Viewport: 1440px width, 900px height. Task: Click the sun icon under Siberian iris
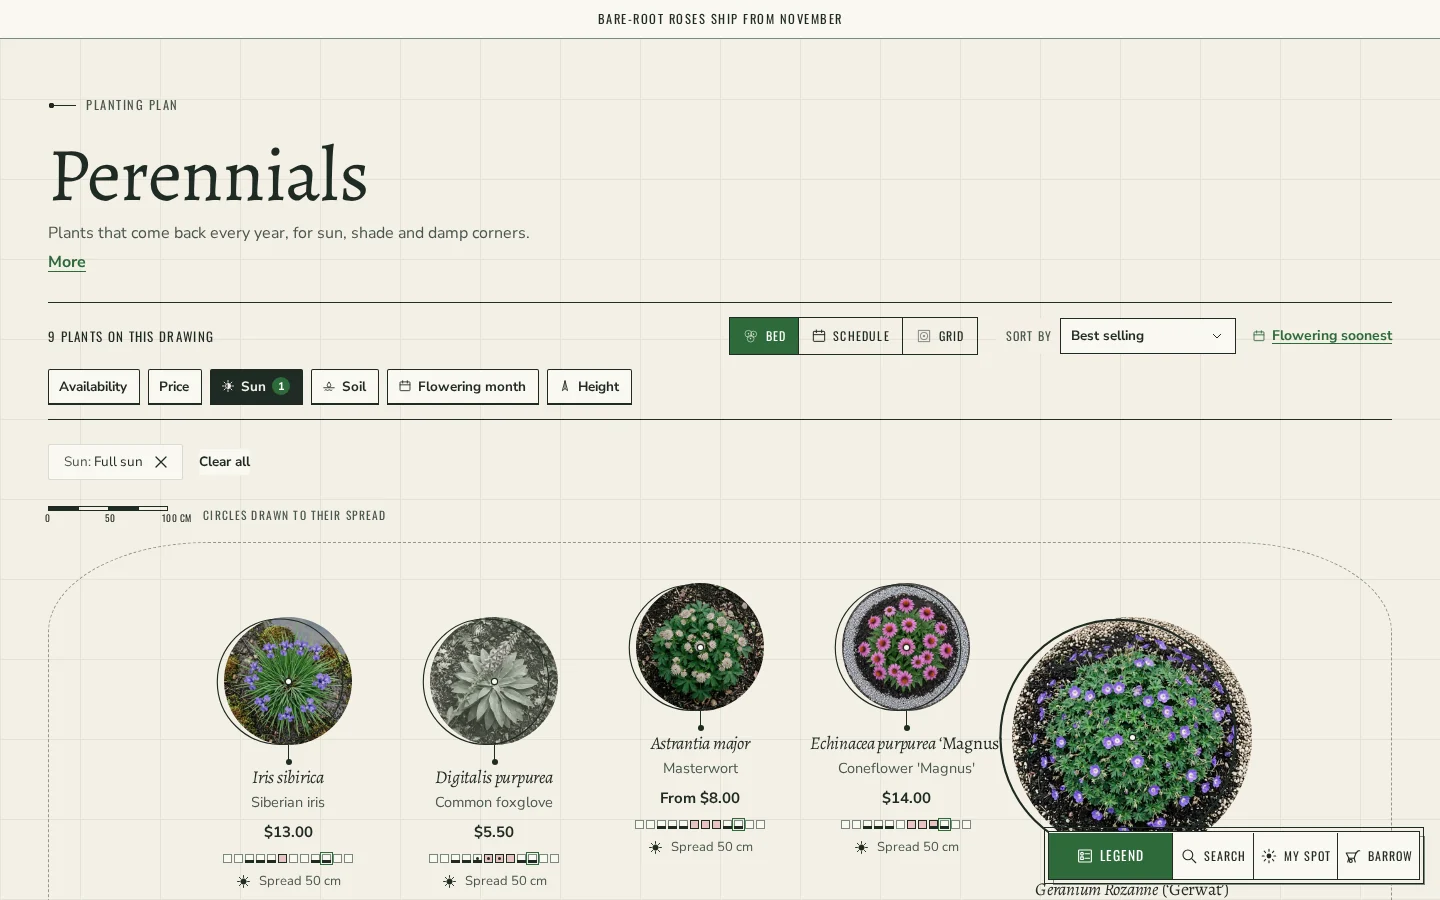coord(243,881)
